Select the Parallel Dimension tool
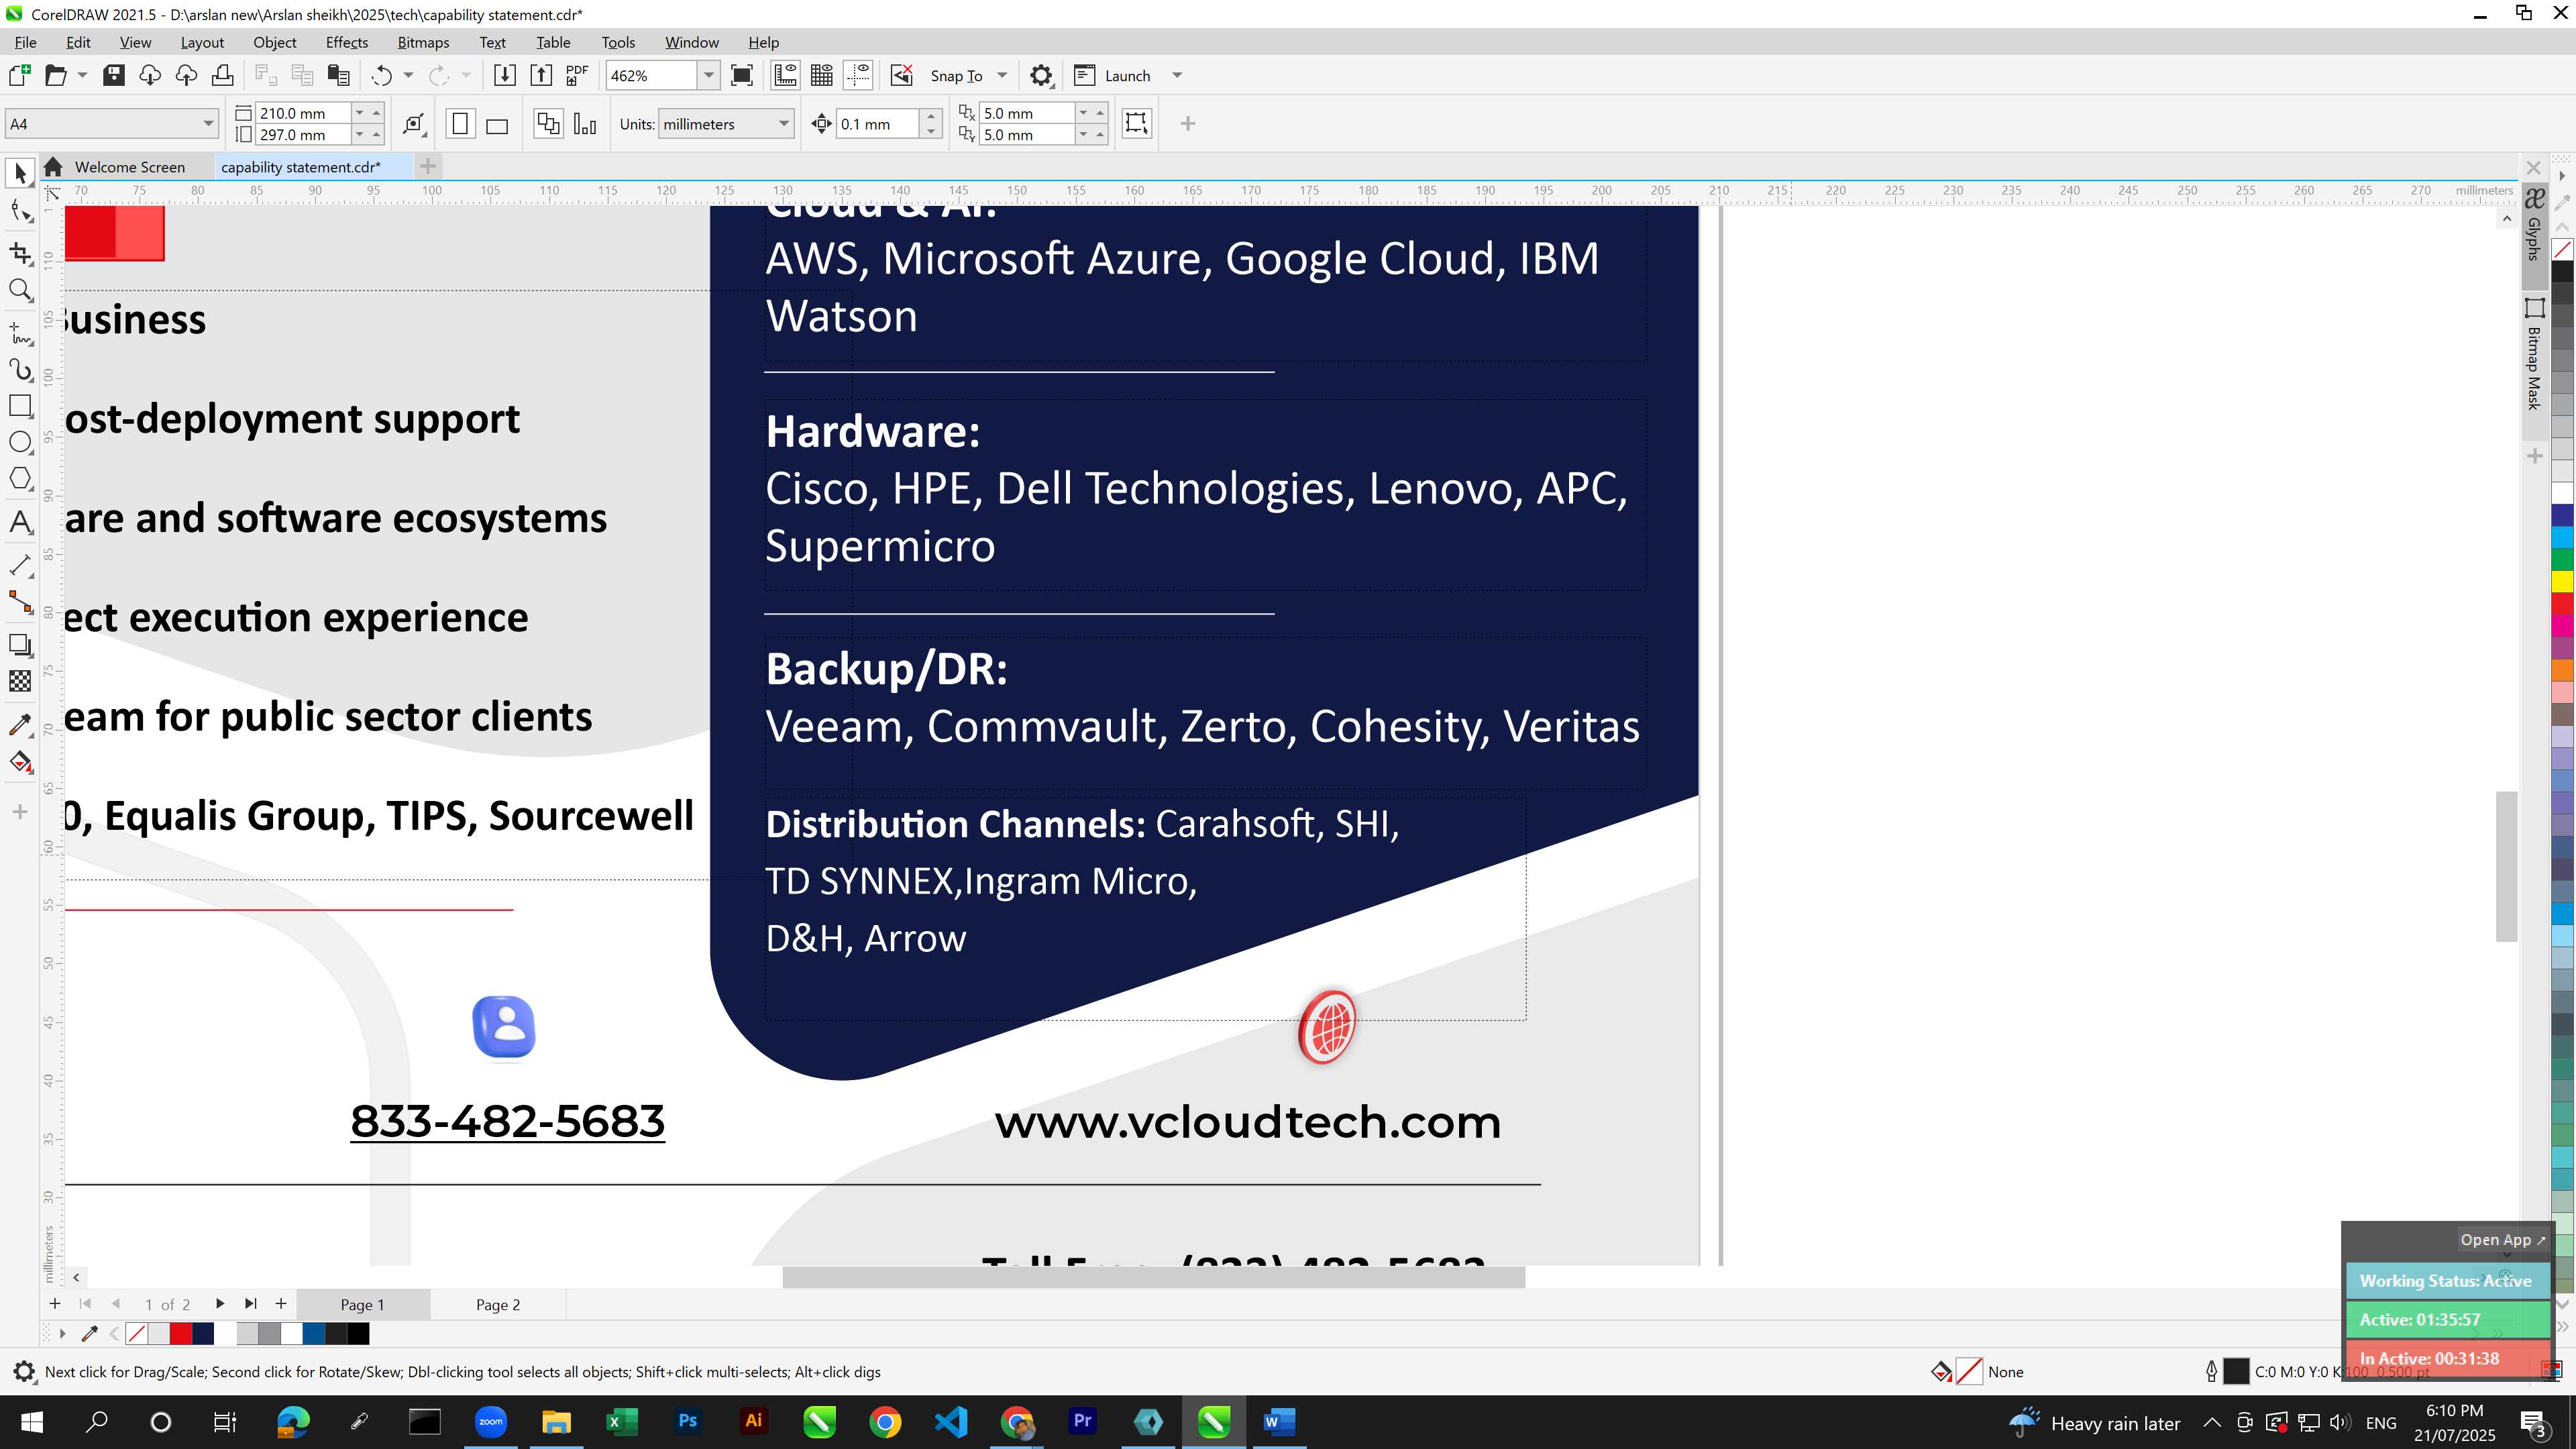Screen dimensions: 2576x1449 (20, 565)
